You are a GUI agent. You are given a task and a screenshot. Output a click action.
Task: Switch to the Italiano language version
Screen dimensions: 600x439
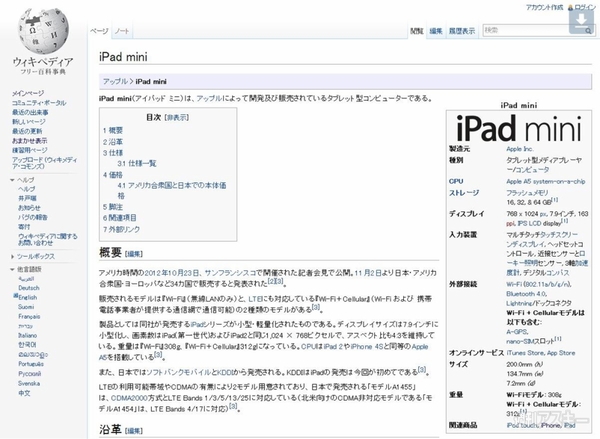(x=28, y=335)
